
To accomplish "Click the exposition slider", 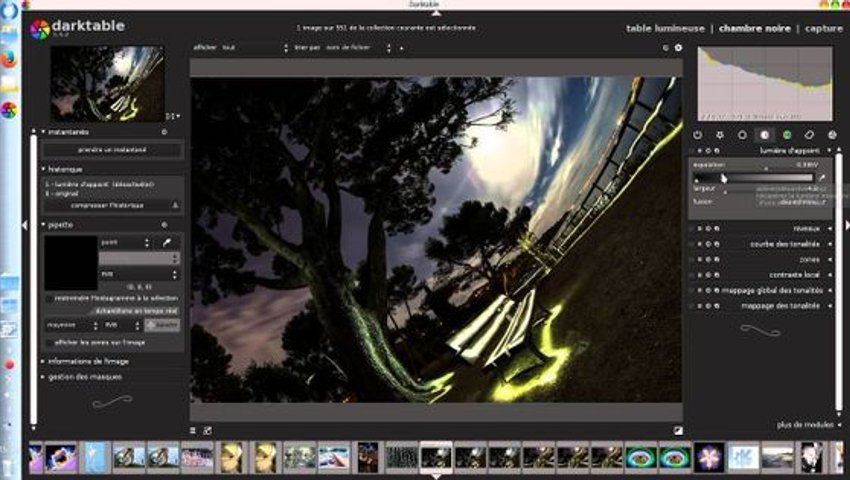I will click(x=756, y=165).
